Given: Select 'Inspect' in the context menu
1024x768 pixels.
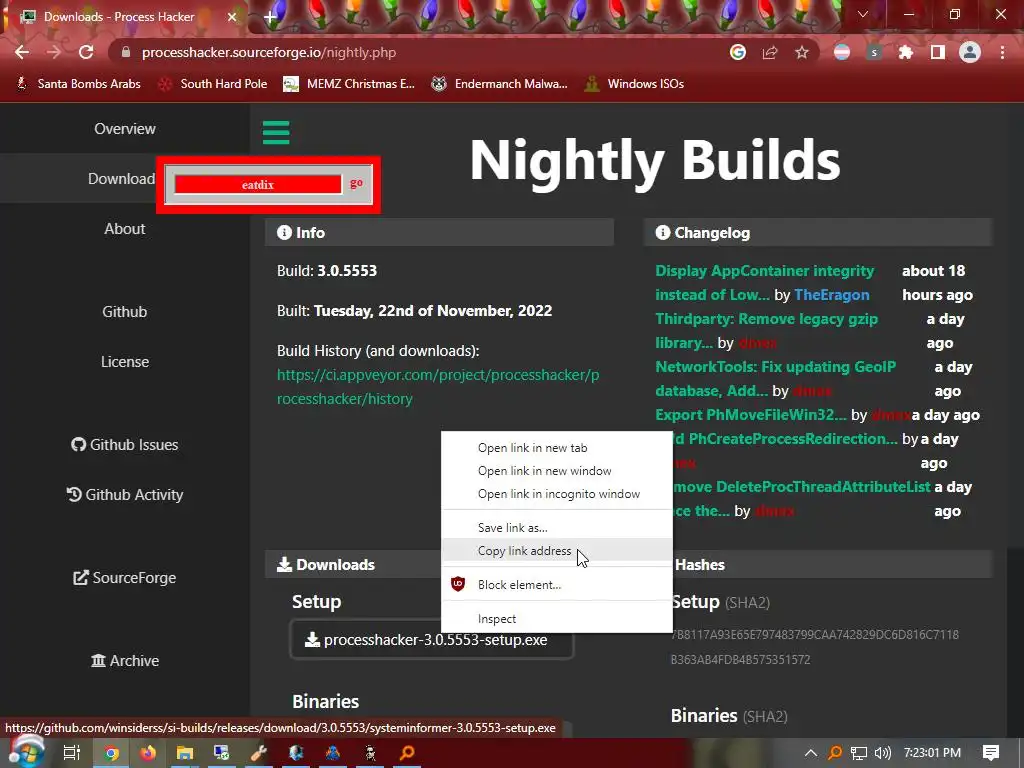Looking at the screenshot, I should point(557,618).
